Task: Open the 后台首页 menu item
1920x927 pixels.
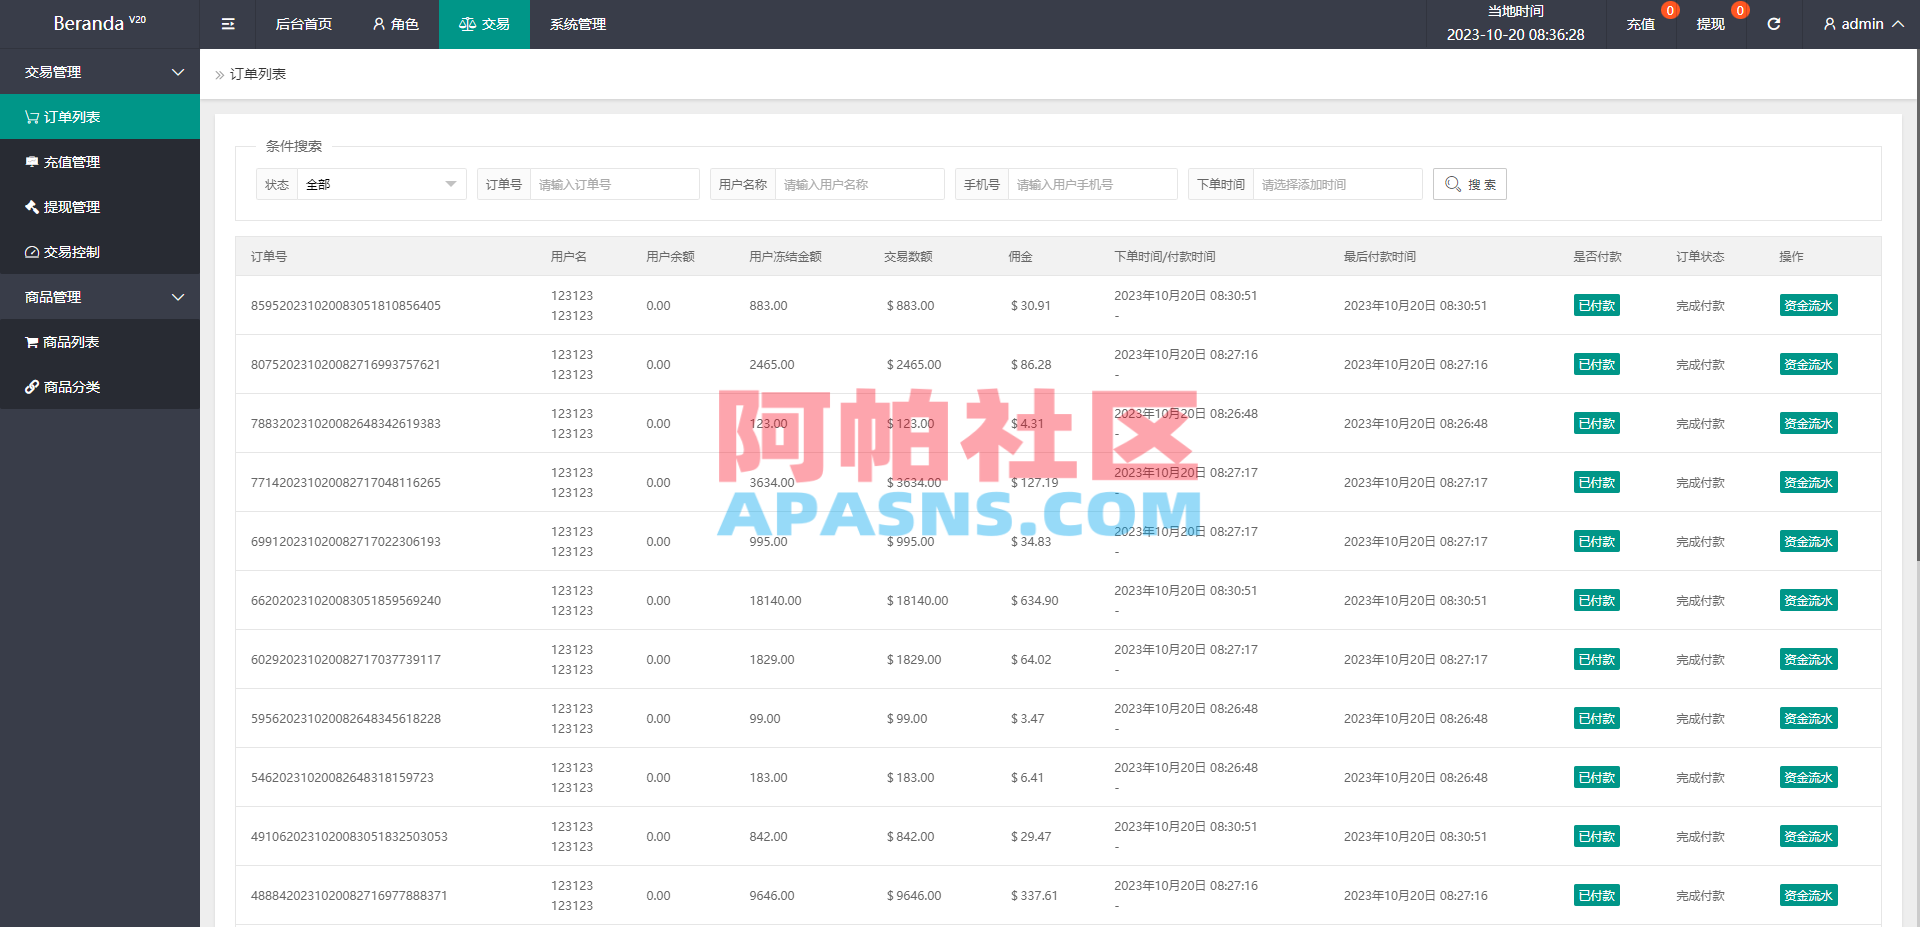Action: tap(303, 24)
